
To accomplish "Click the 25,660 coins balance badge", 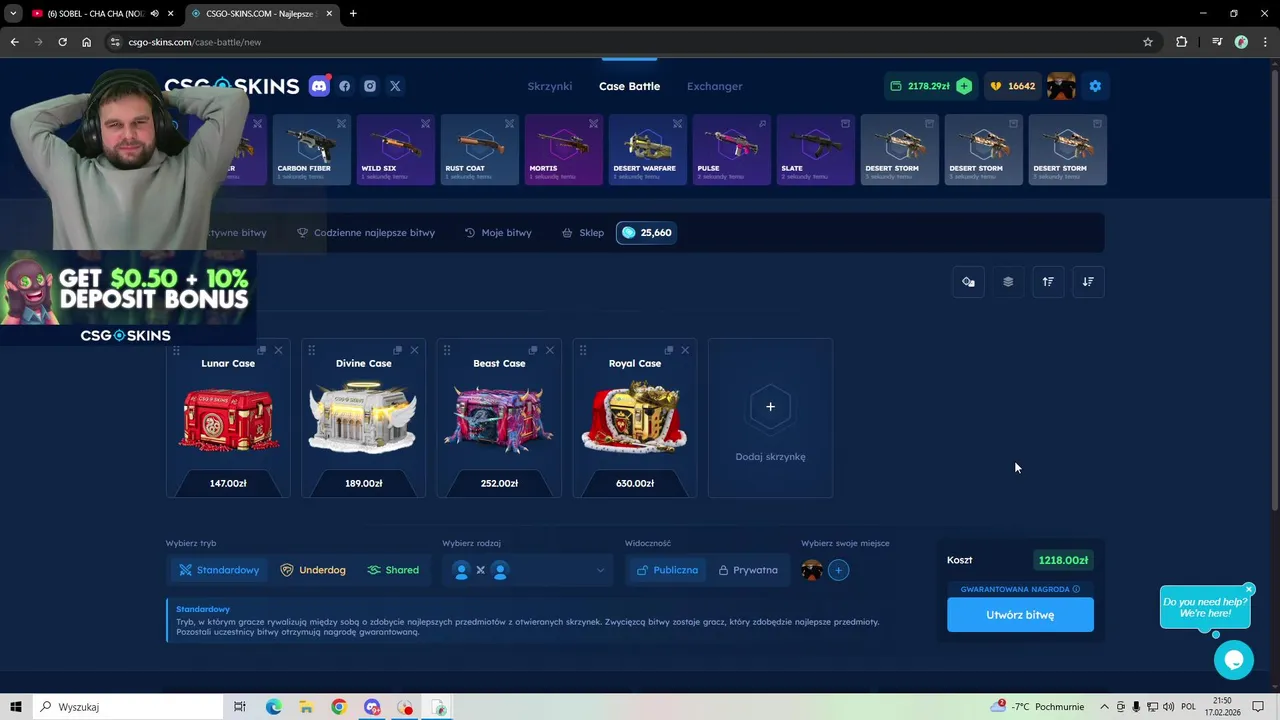I will pyautogui.click(x=646, y=233).
